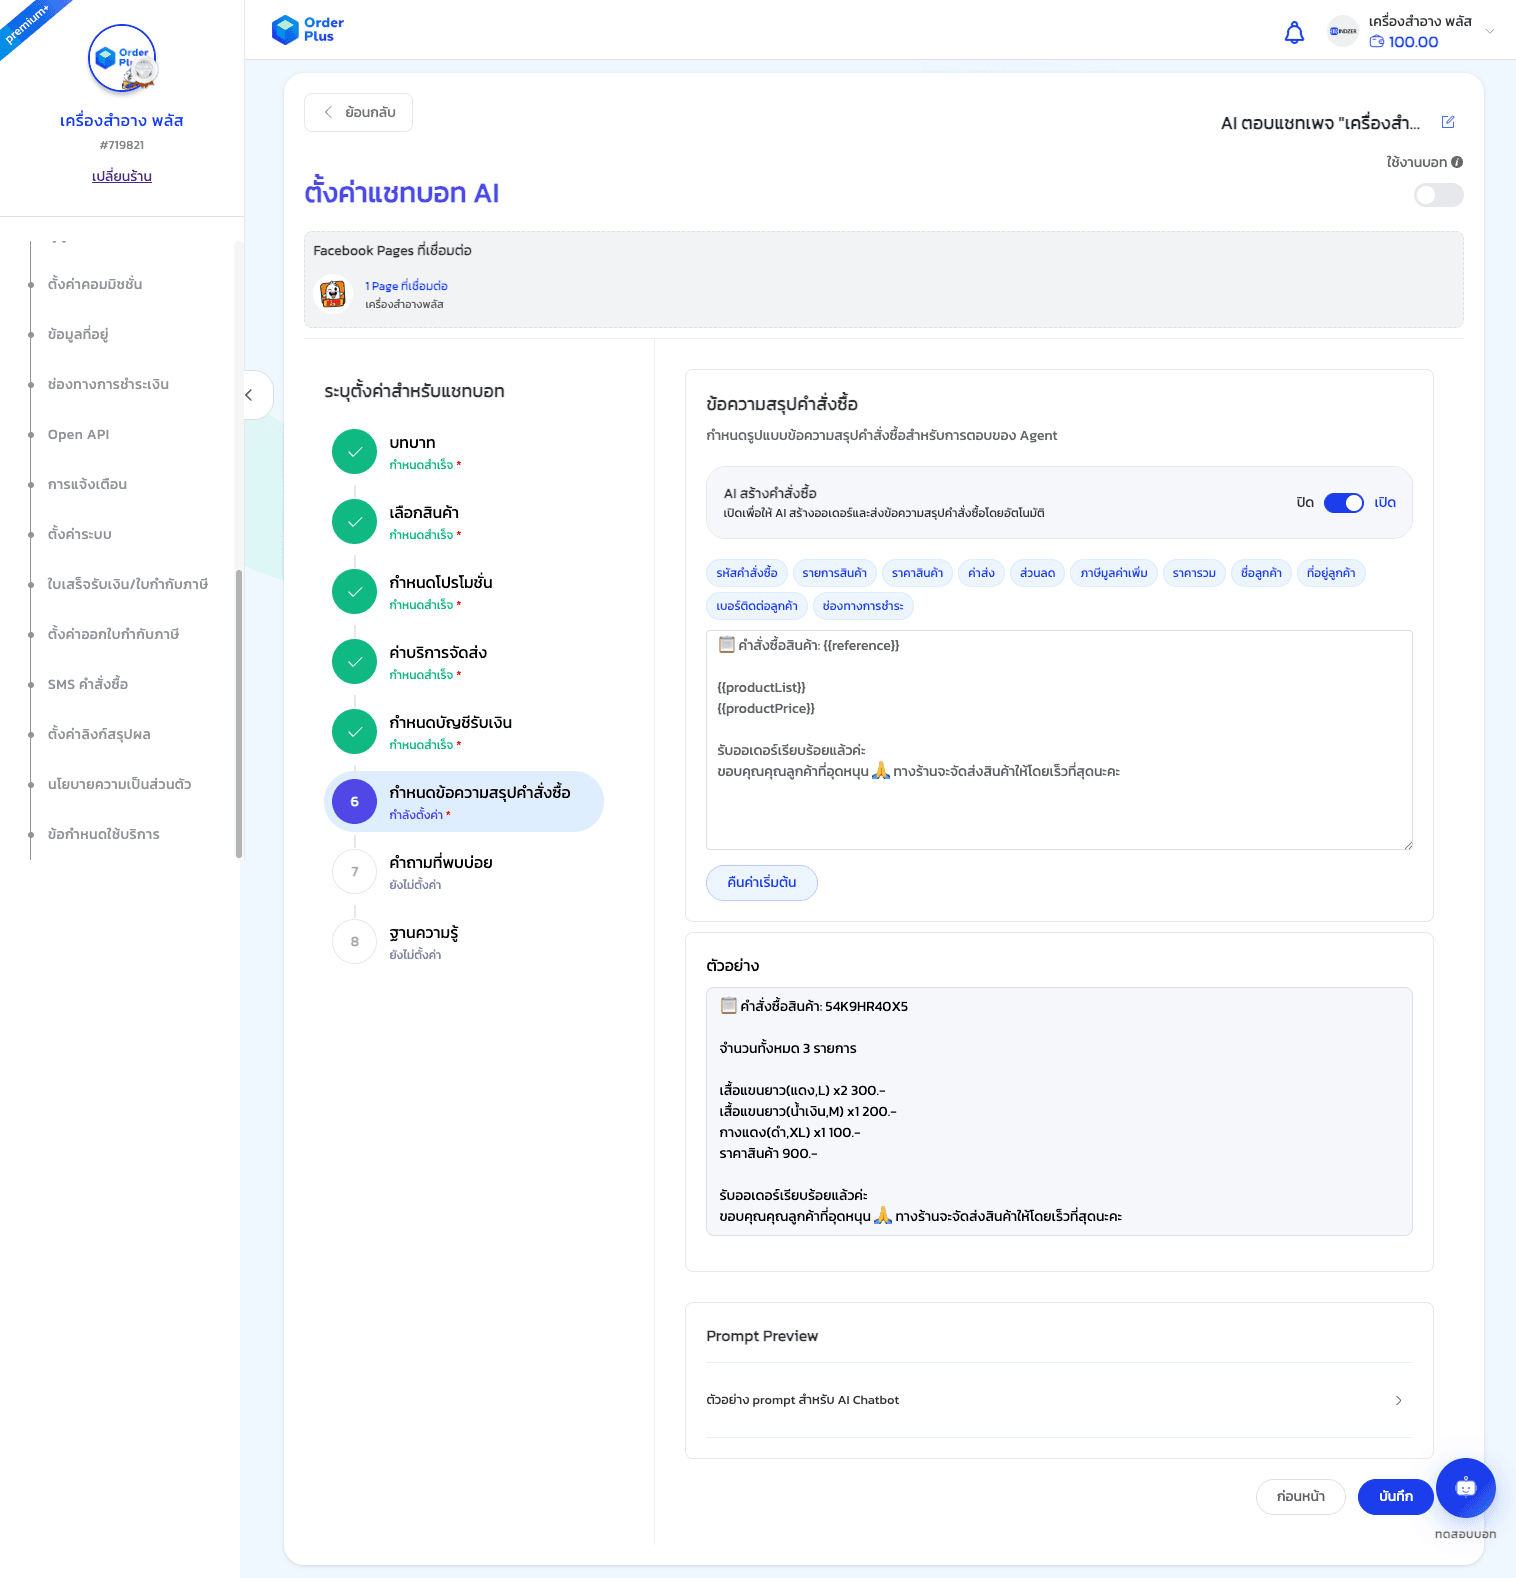1516x1578 pixels.
Task: Open step ค่าบริการจัดส่ง
Action: tap(464, 662)
